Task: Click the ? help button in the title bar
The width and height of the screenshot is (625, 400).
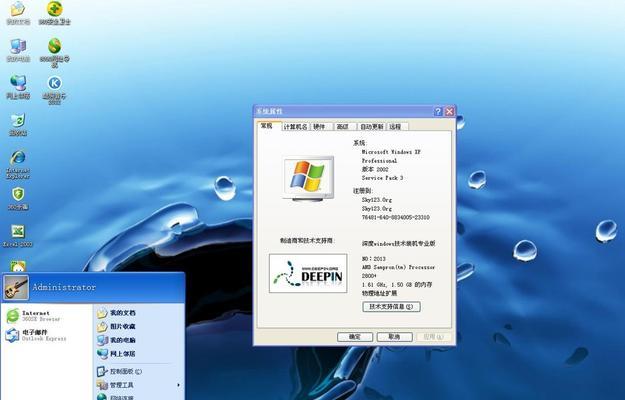Action: pos(438,112)
